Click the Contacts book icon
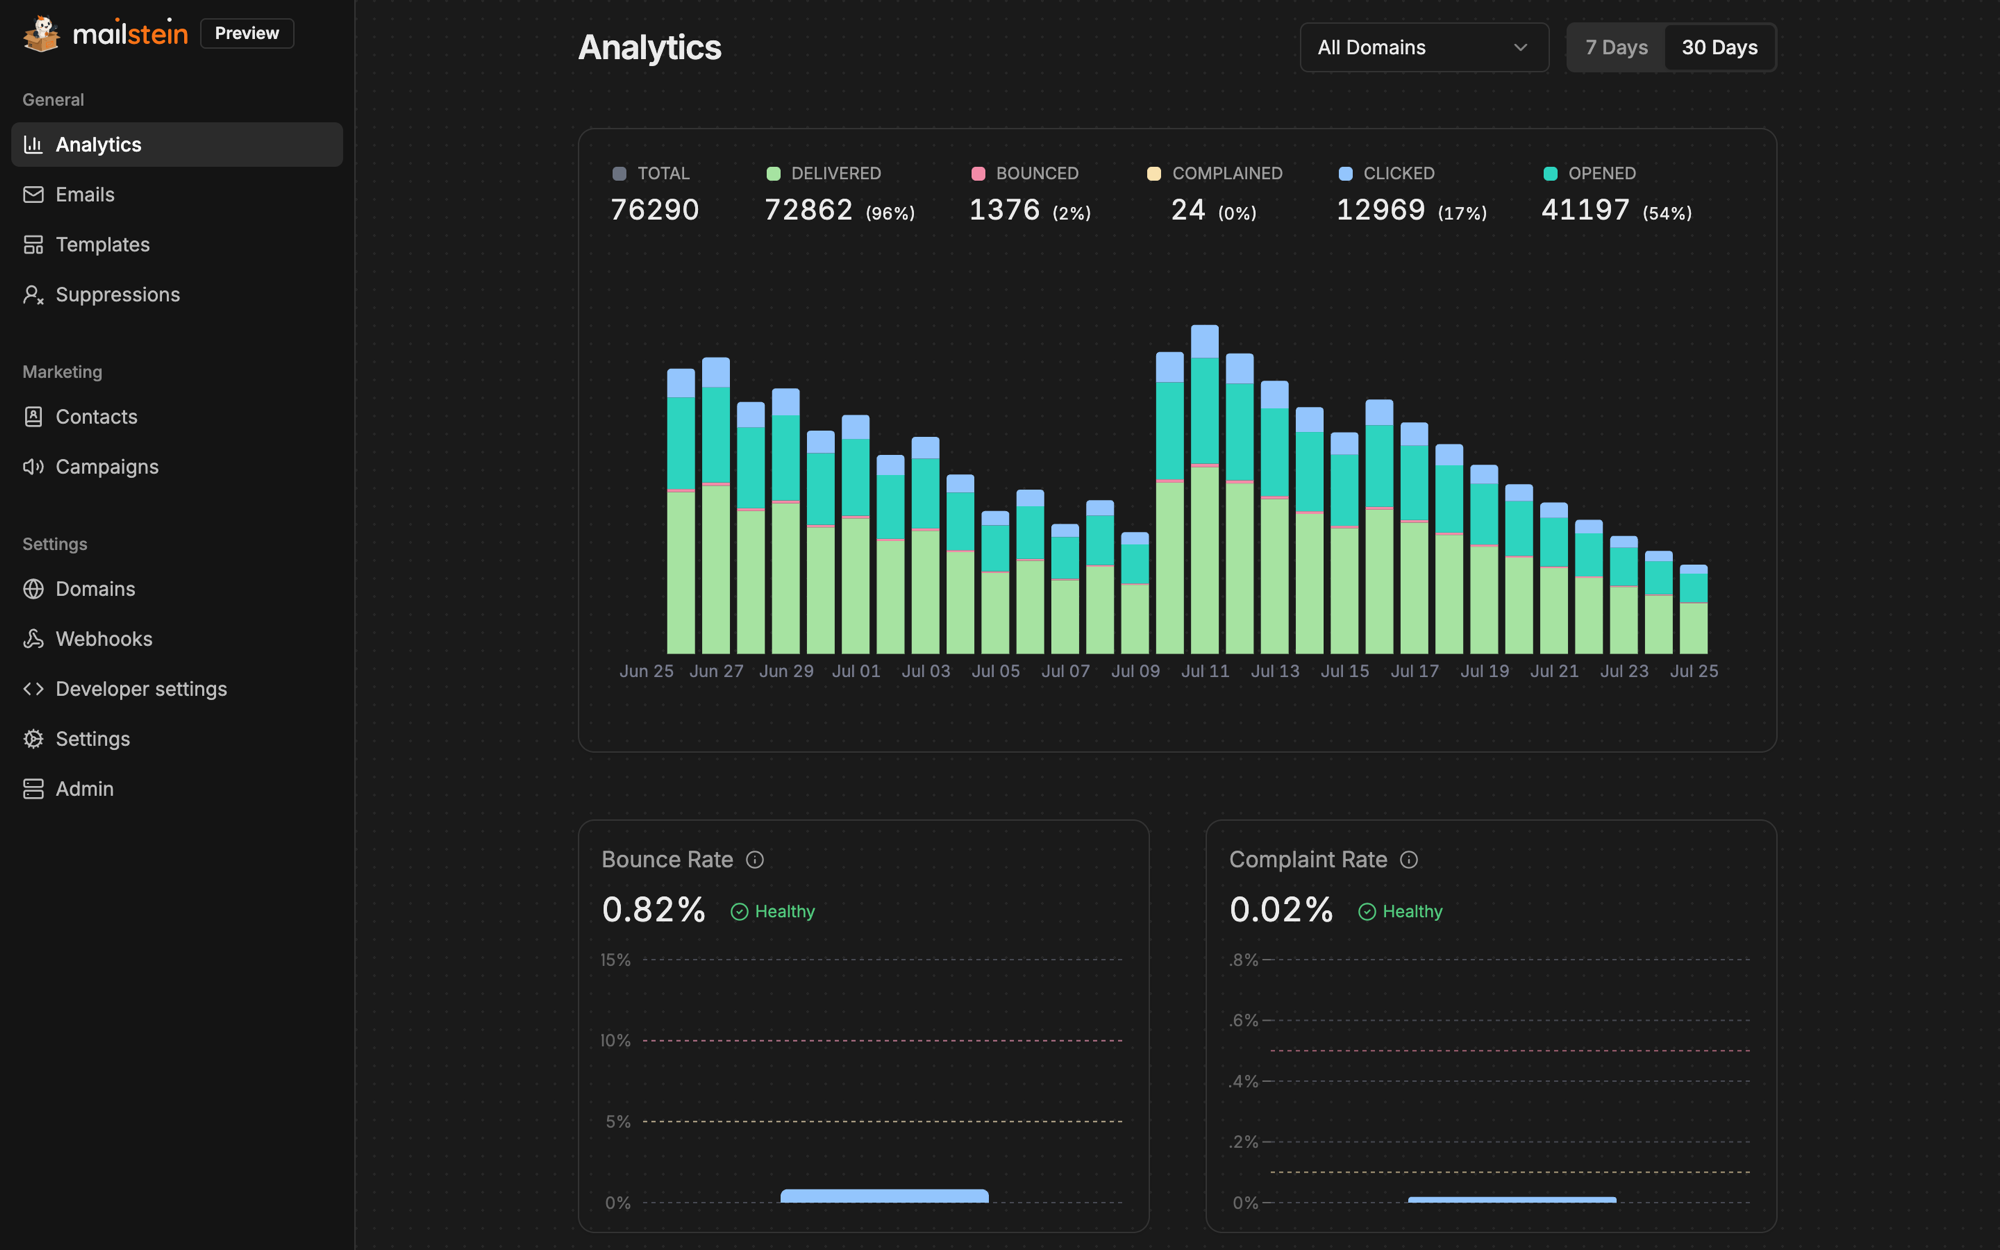The image size is (2000, 1250). (33, 417)
